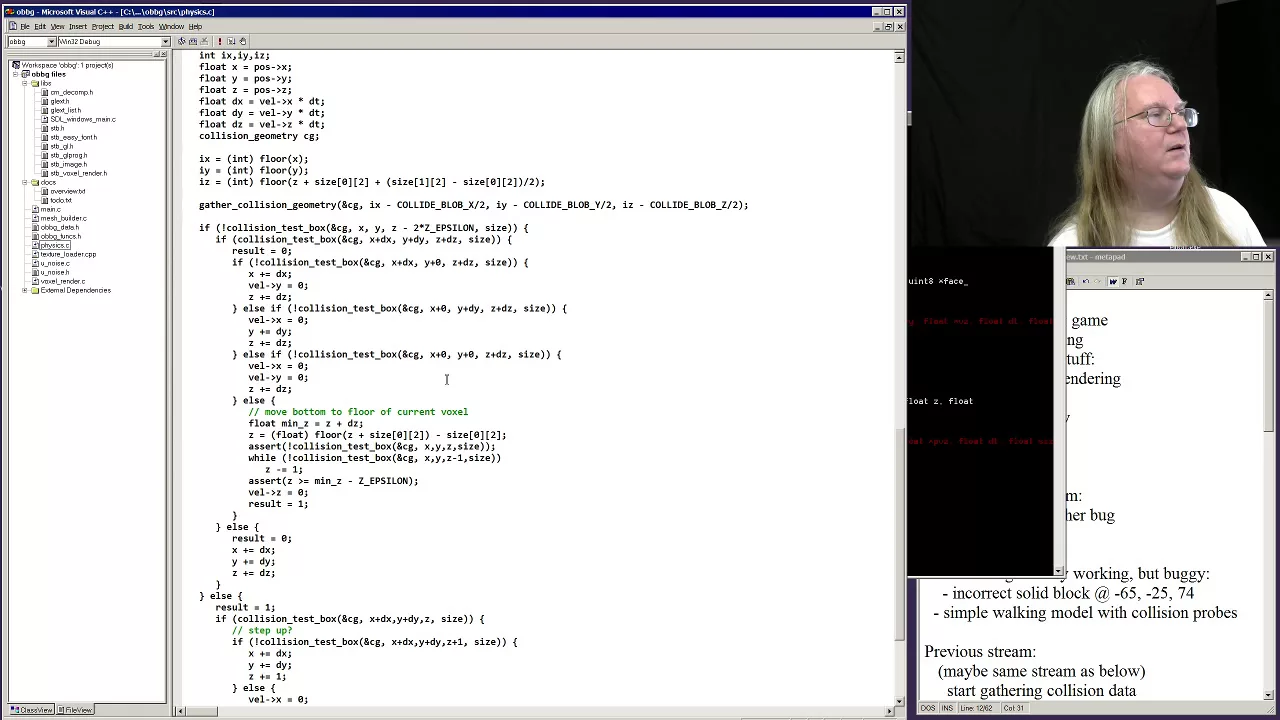Image resolution: width=1280 pixels, height=720 pixels.
Task: Select obbg_funcs.h in the file tree
Action: [60, 236]
